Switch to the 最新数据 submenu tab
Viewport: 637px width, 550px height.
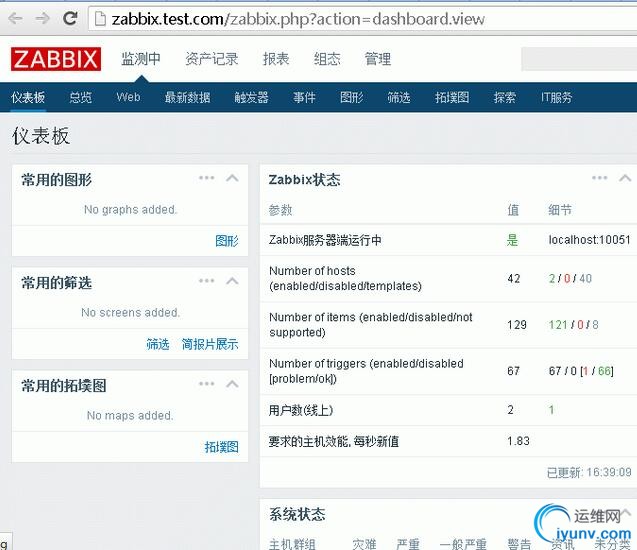(x=187, y=97)
